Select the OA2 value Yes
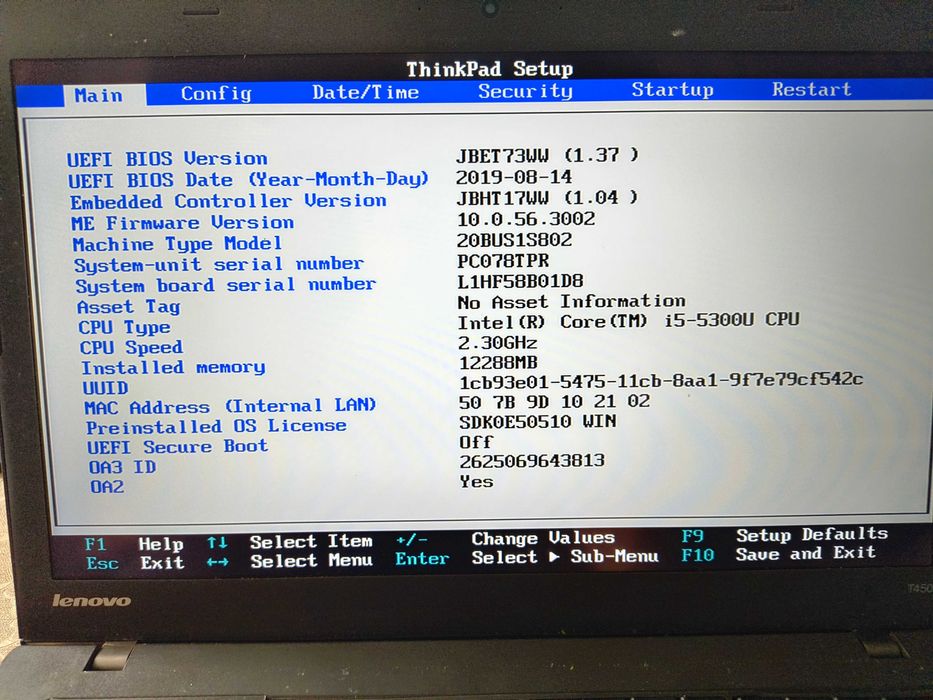 coord(476,482)
